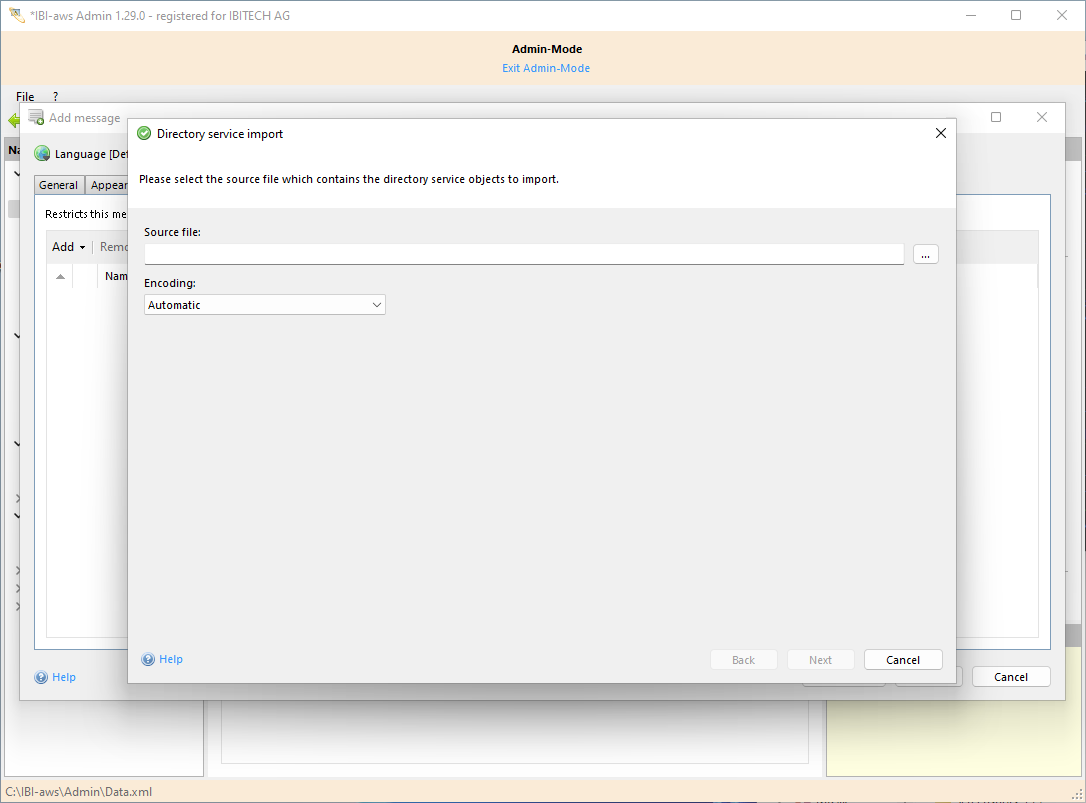Close the Directory service import dialog
Screen dimensions: 1086x803
[x=940, y=134]
